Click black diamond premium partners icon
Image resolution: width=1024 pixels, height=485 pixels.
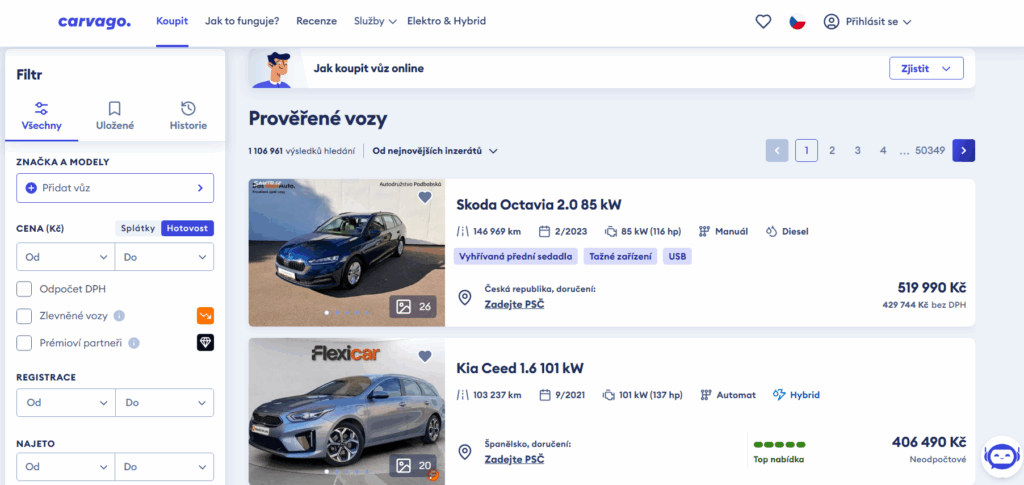coord(206,343)
